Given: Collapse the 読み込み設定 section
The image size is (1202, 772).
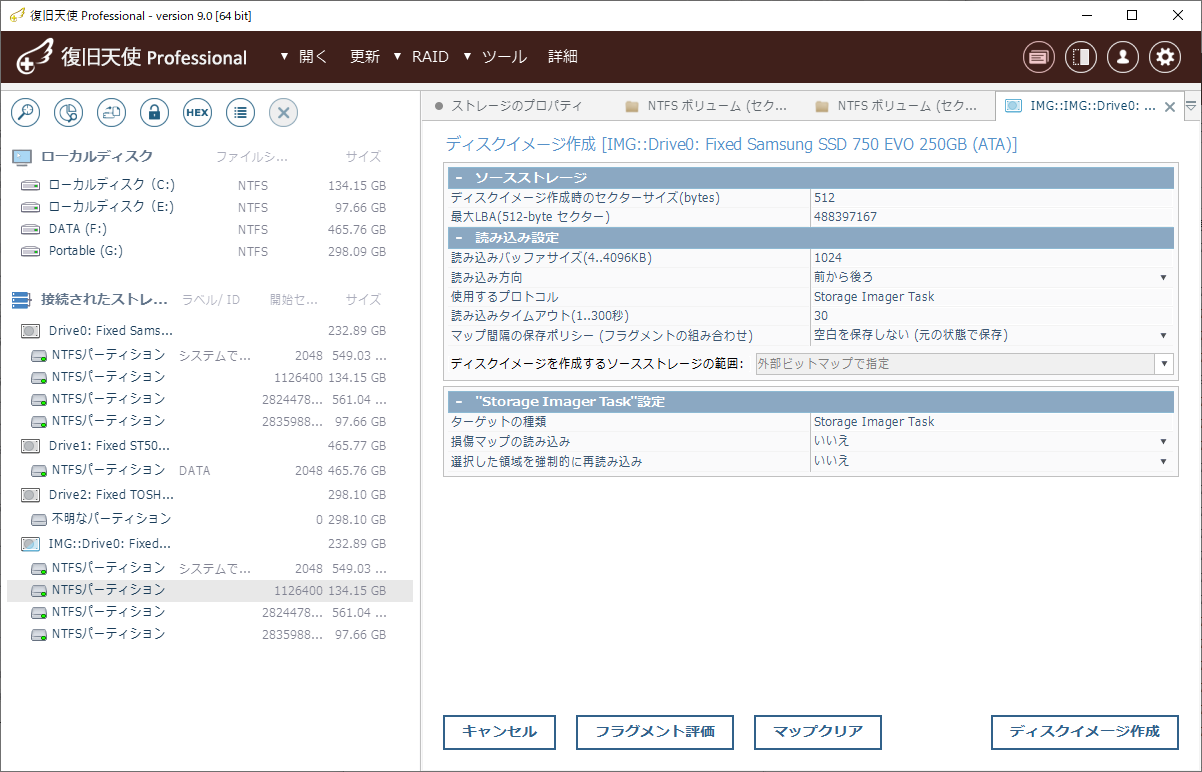Looking at the screenshot, I should [x=459, y=238].
